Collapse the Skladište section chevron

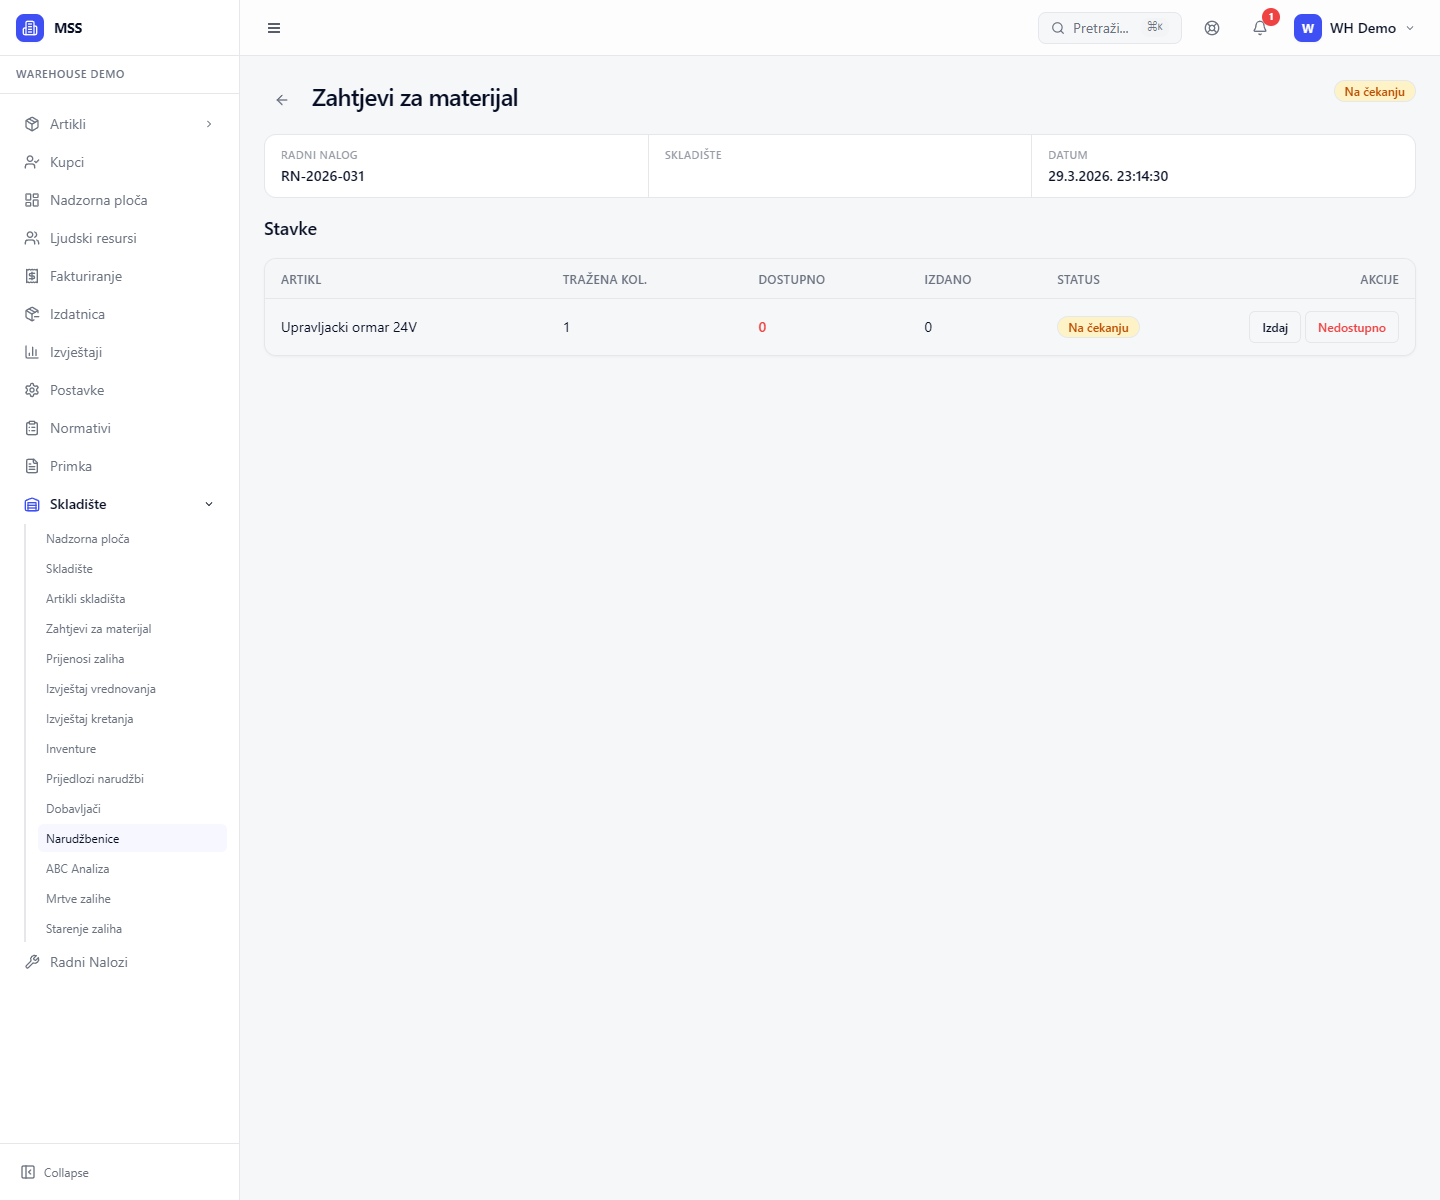click(x=209, y=504)
